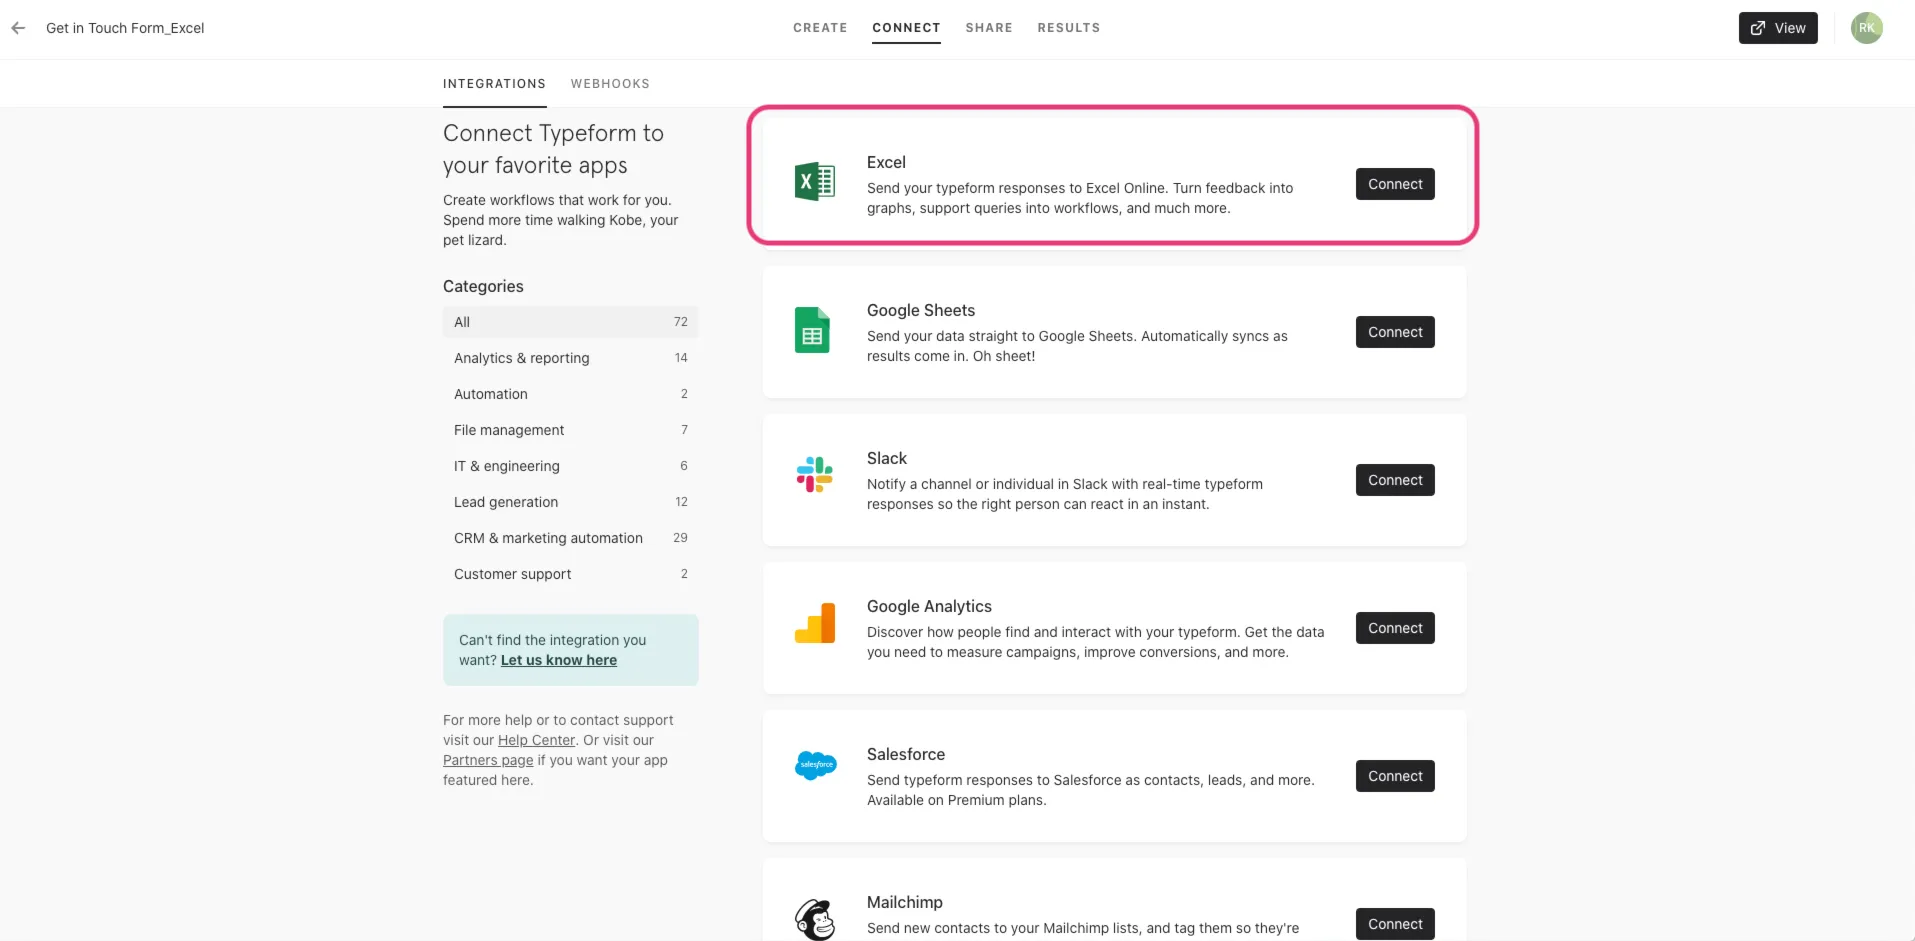Click the Google Sheets card title

coord(921,310)
